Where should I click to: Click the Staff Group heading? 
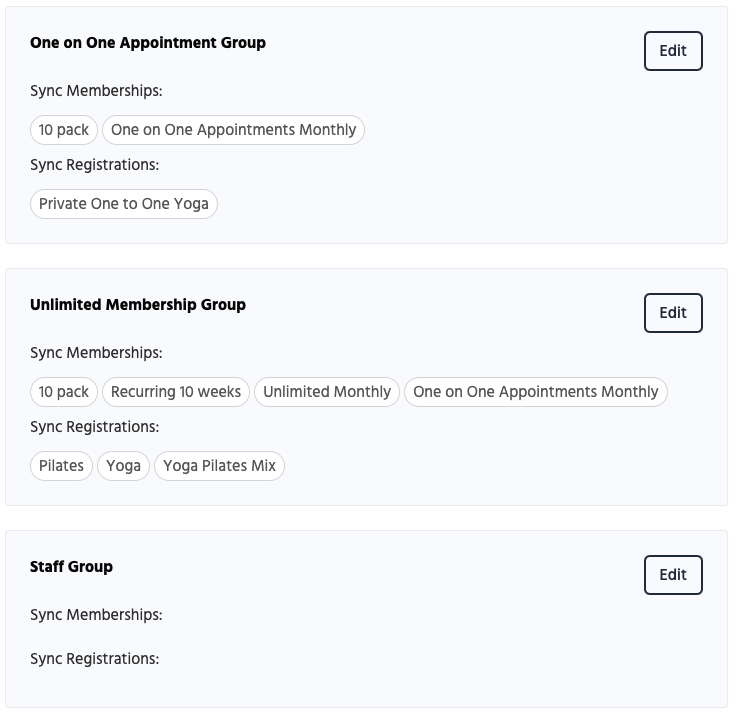click(71, 567)
